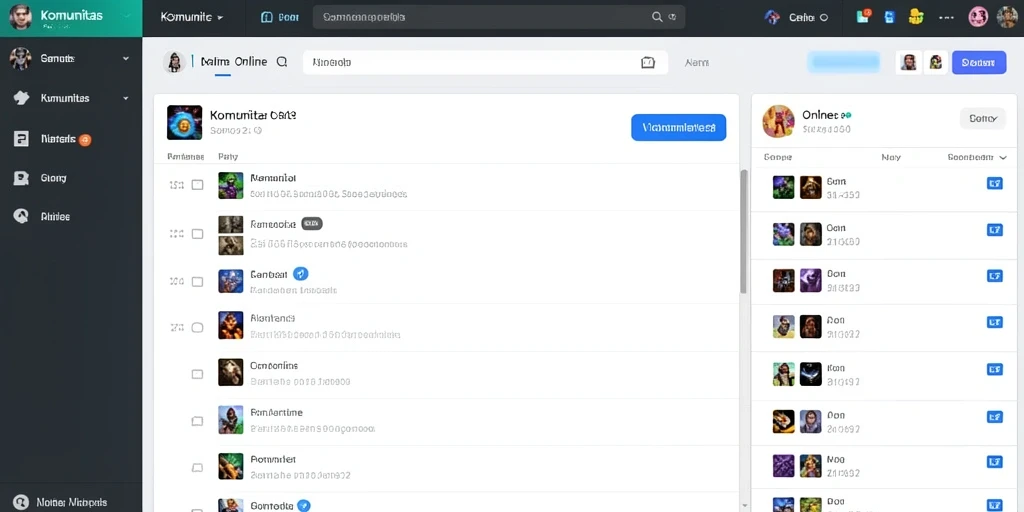
Task: Click into the white Ninooio input field
Action: 485,63
